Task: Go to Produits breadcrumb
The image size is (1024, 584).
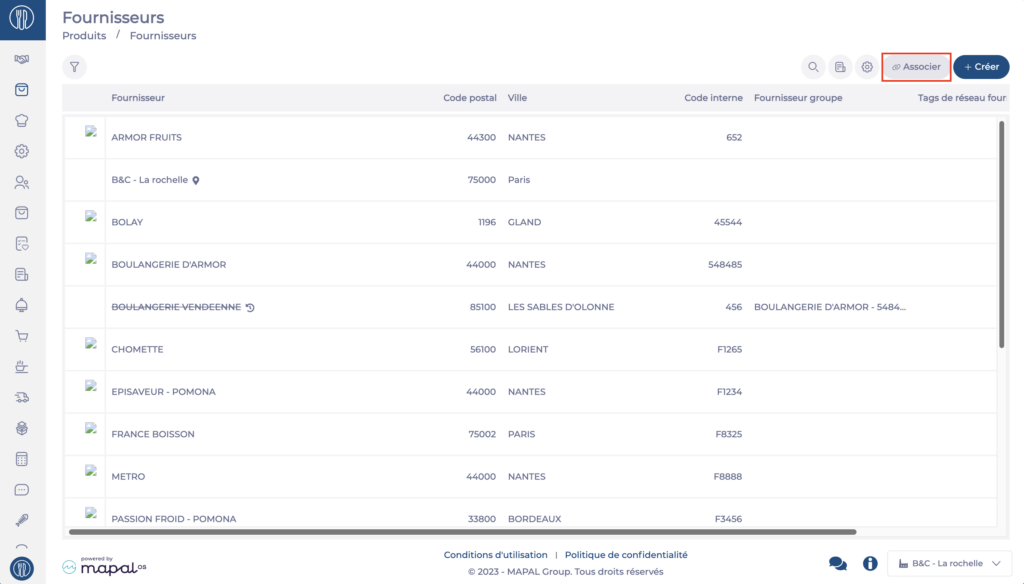Action: (x=84, y=36)
